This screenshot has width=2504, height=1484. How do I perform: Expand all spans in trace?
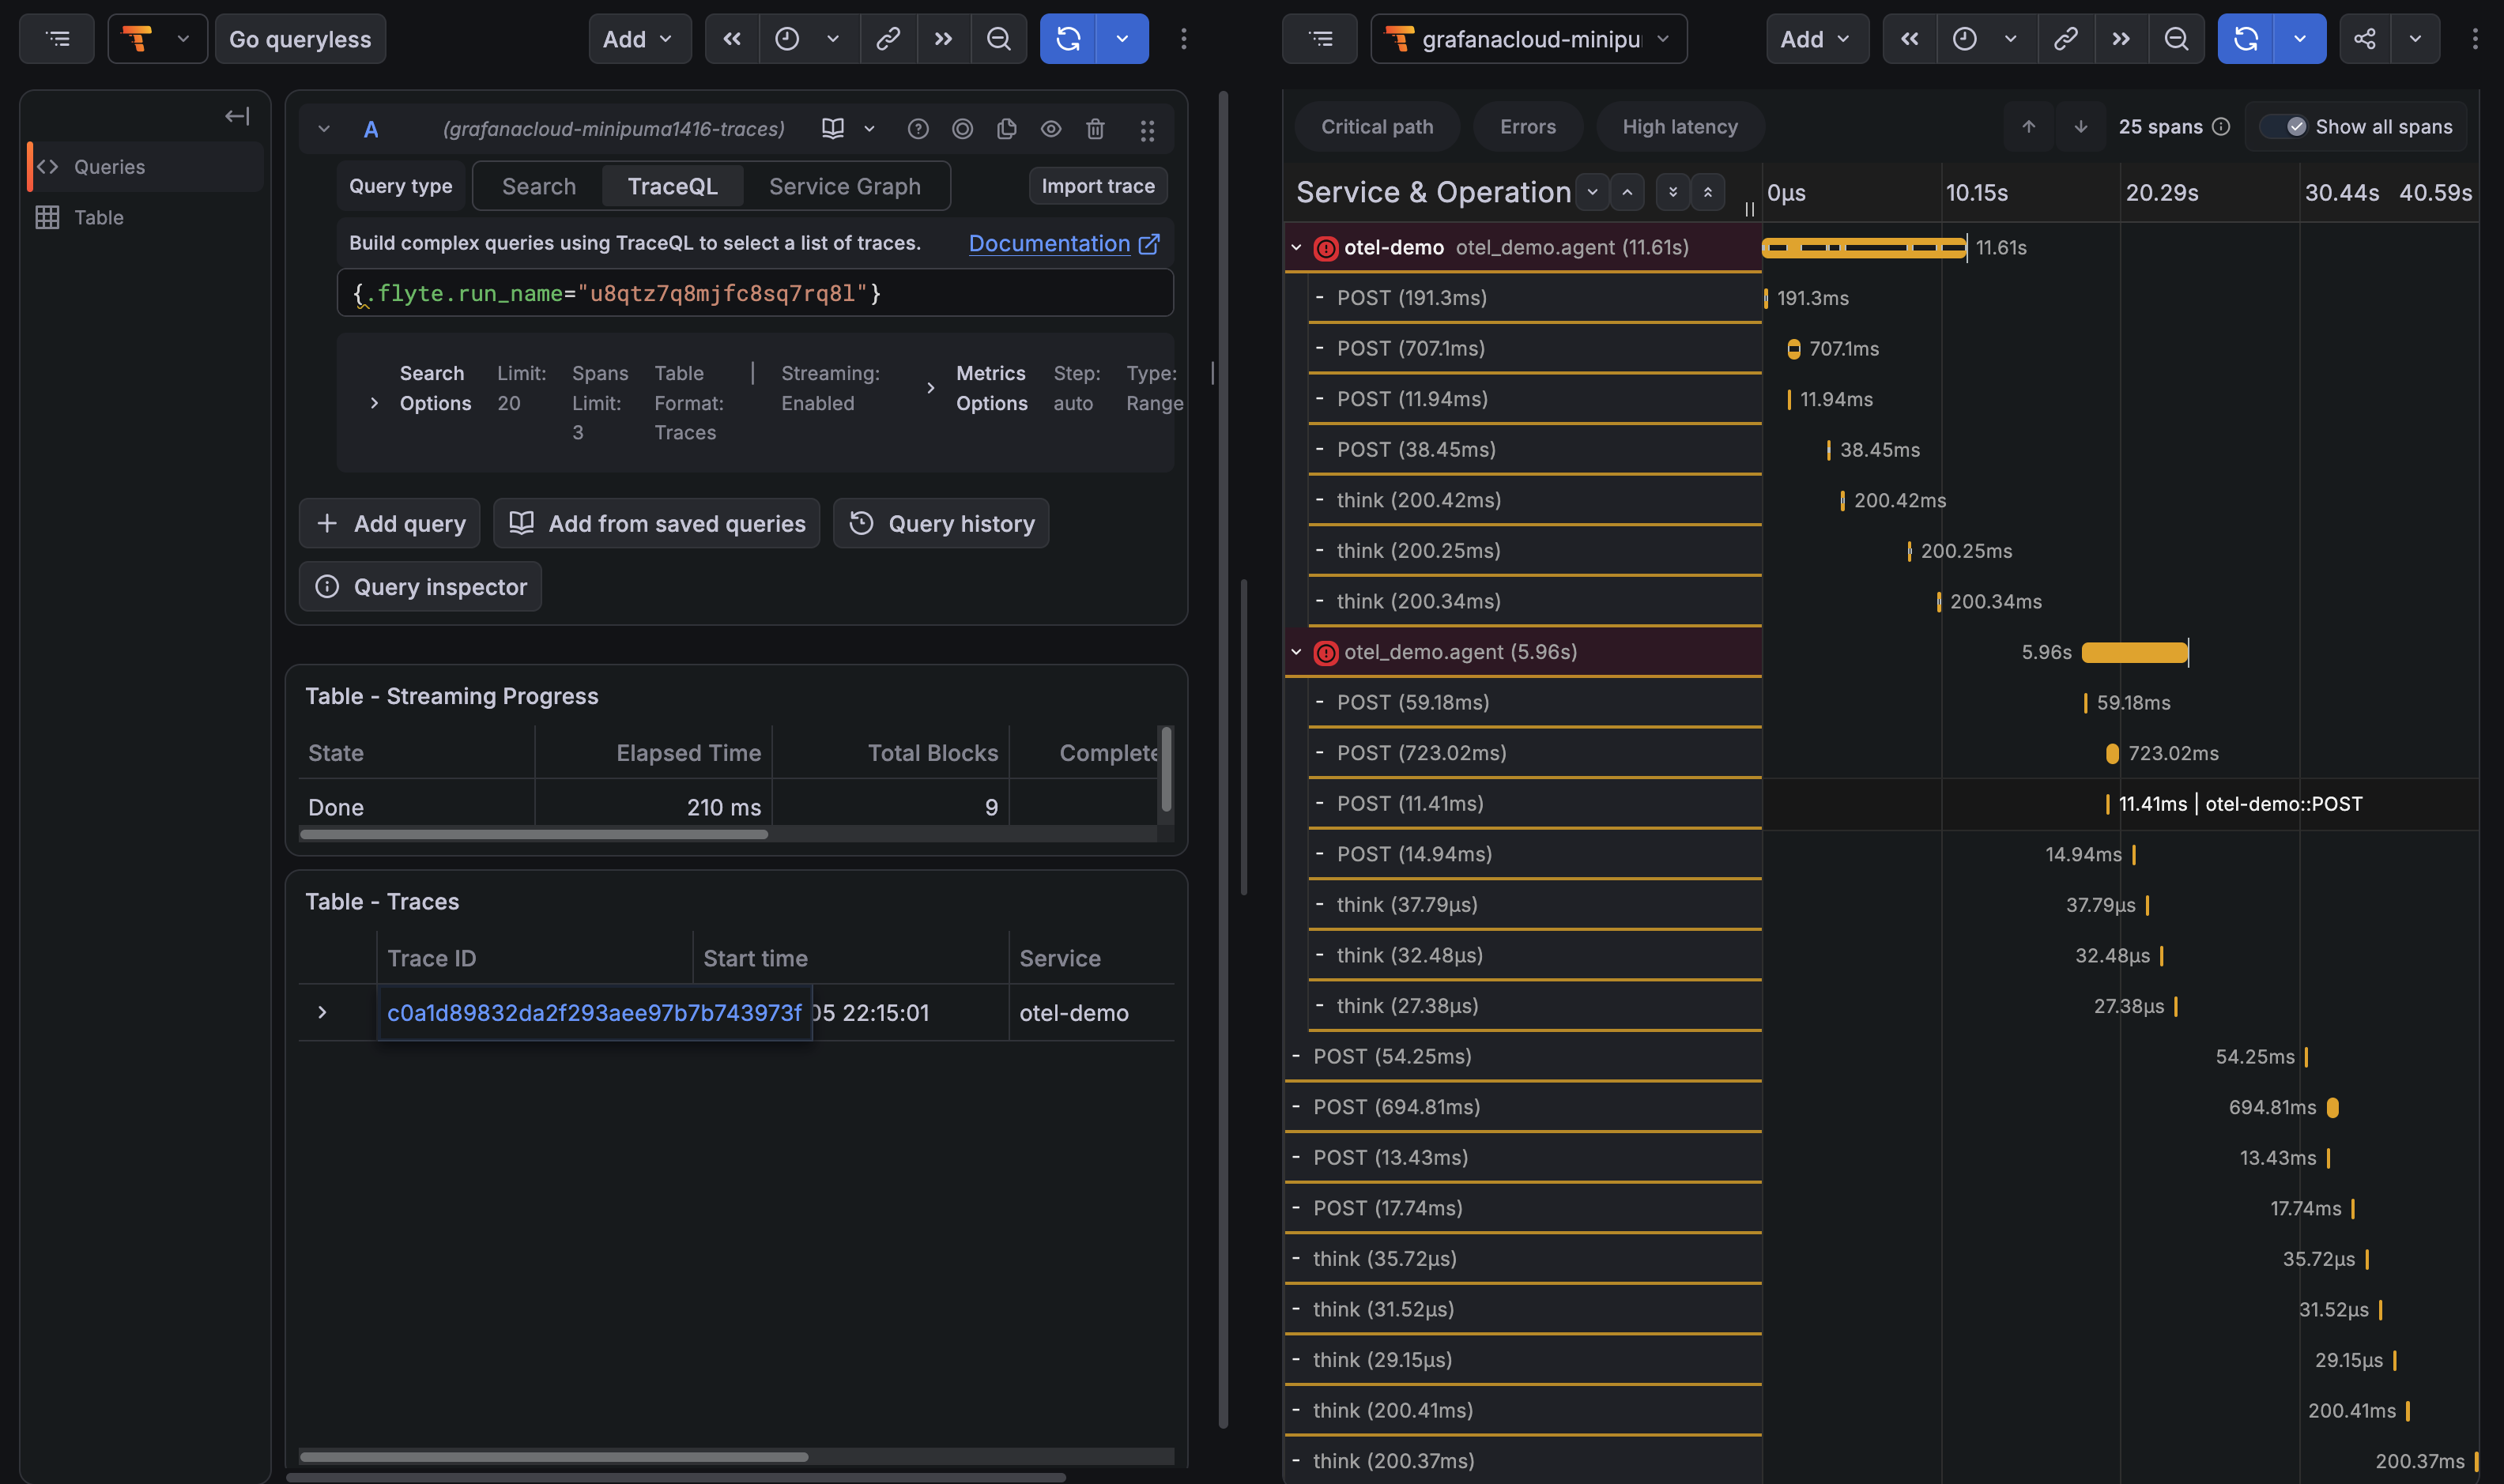click(x=1673, y=192)
